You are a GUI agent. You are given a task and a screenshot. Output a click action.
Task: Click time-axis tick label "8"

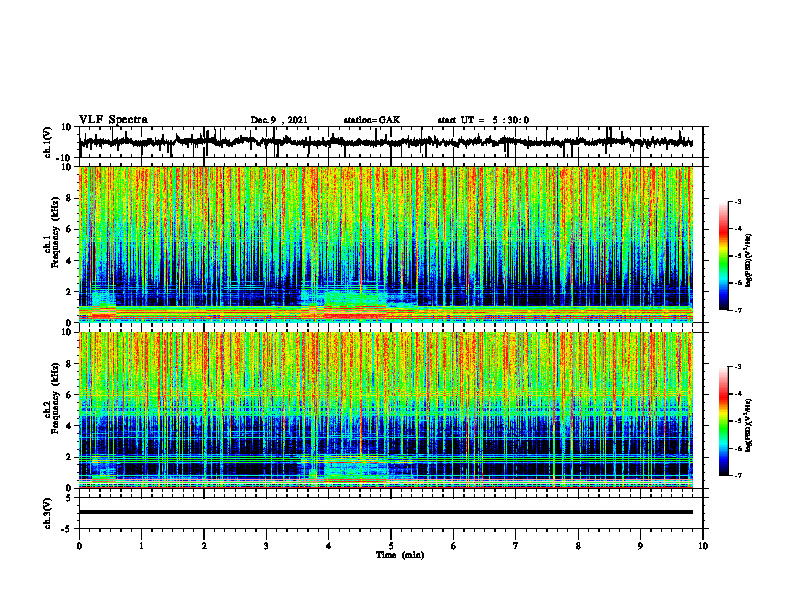(x=578, y=546)
